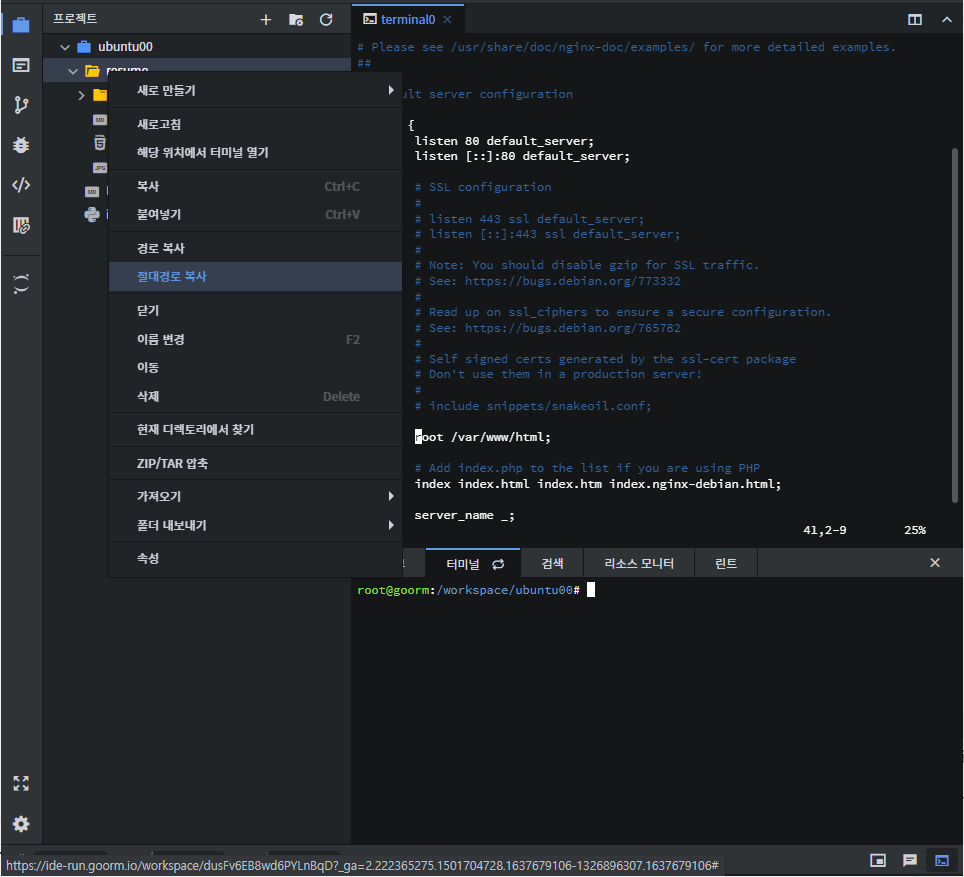Close the bottom panel with X

(x=935, y=563)
